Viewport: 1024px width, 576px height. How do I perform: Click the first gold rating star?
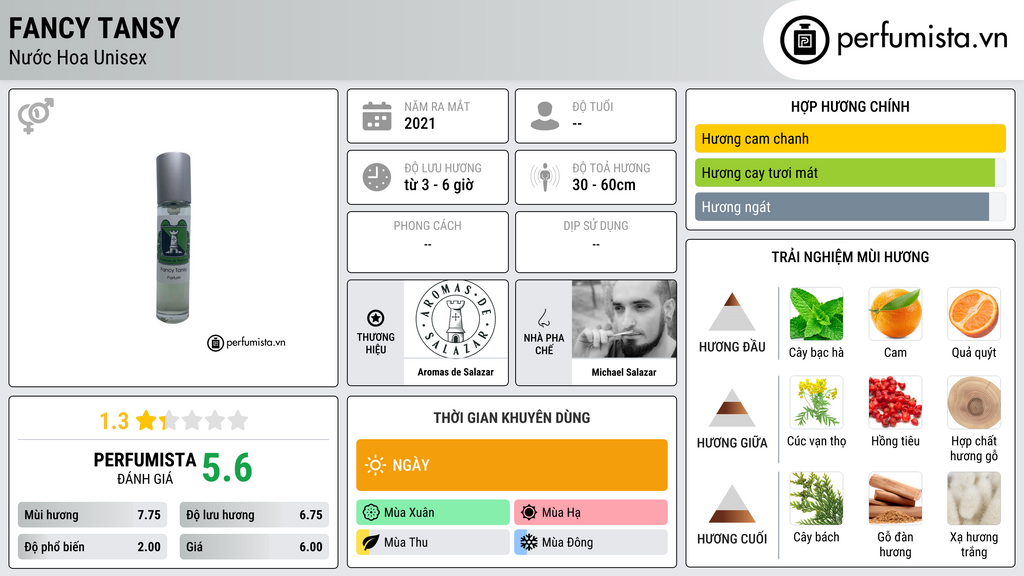click(x=146, y=420)
